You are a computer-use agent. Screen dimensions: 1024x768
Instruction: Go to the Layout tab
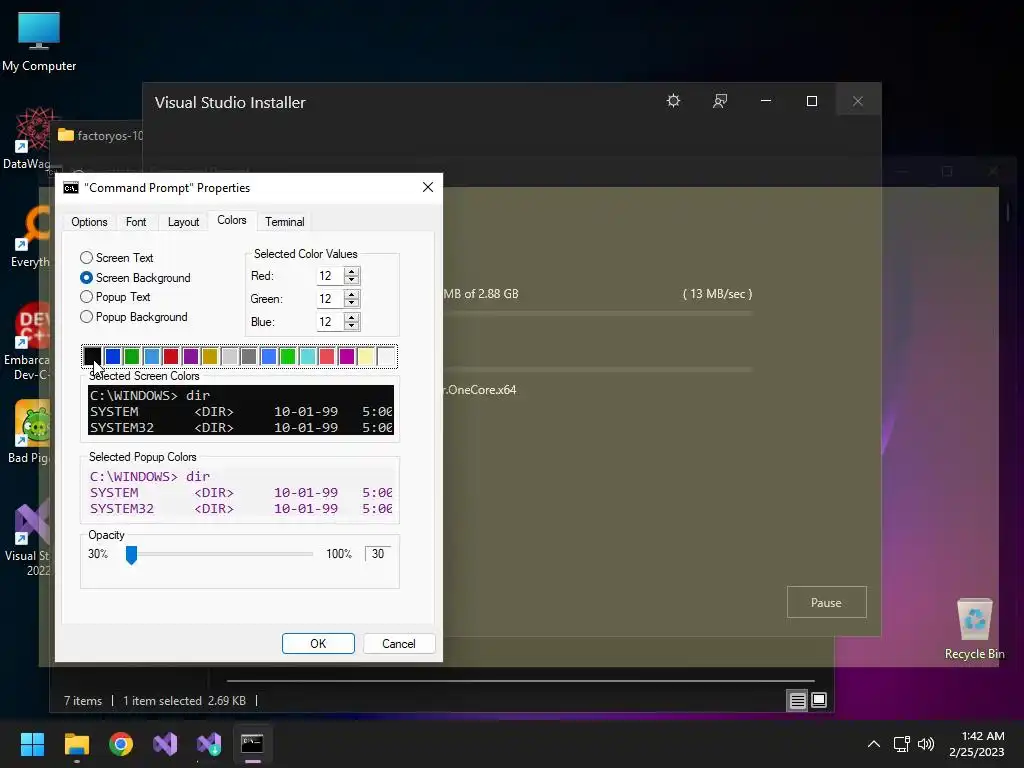pos(184,222)
